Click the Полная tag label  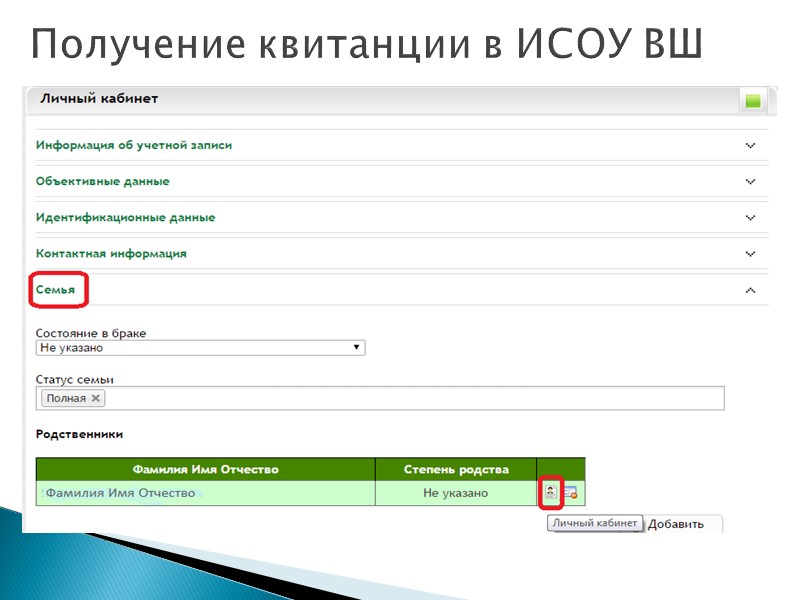(x=66, y=398)
